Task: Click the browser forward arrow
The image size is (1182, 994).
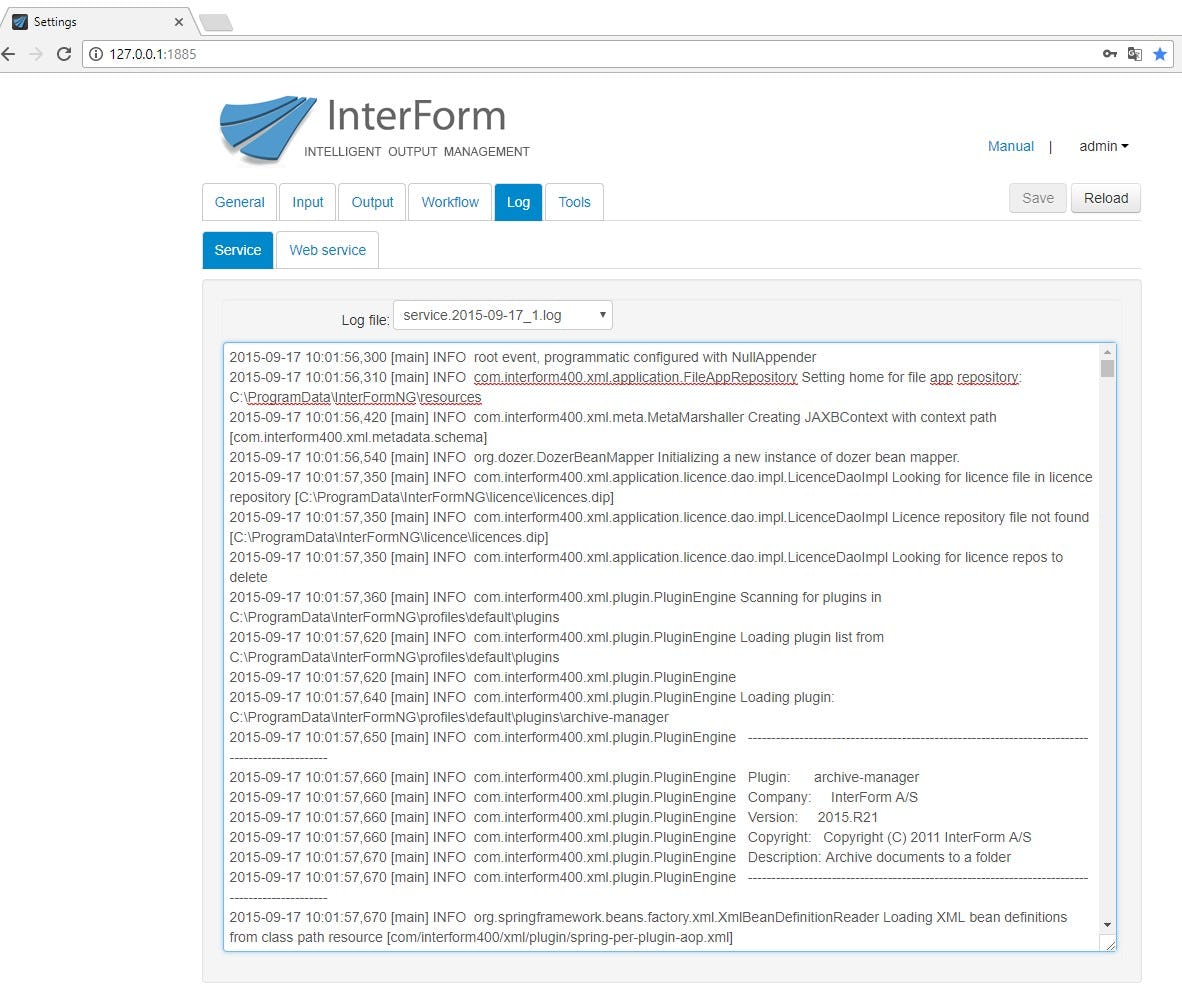Action: coord(36,54)
